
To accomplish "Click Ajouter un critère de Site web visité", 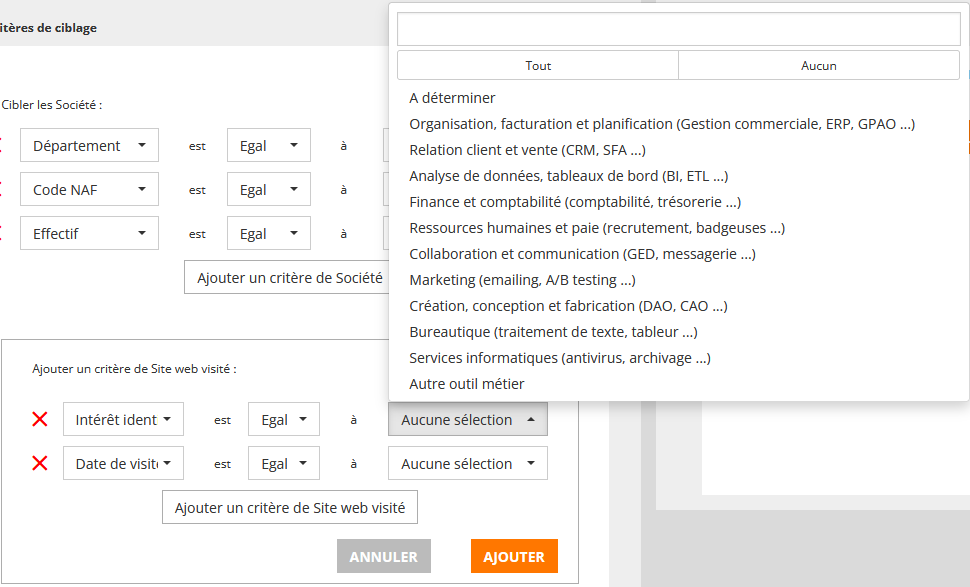I will [290, 508].
